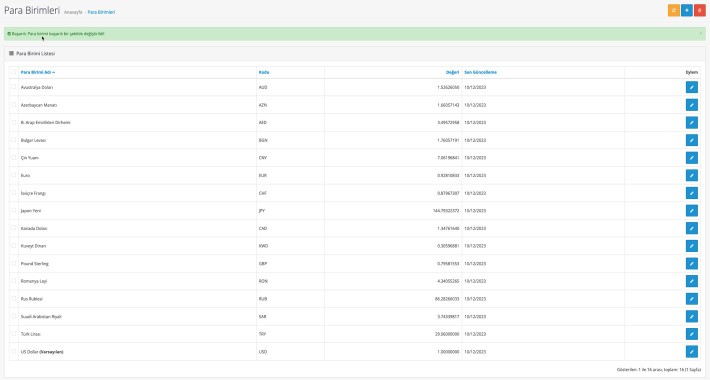Sort by Son Güncelleme column
Viewport: 710px width, 380px height.
point(480,72)
